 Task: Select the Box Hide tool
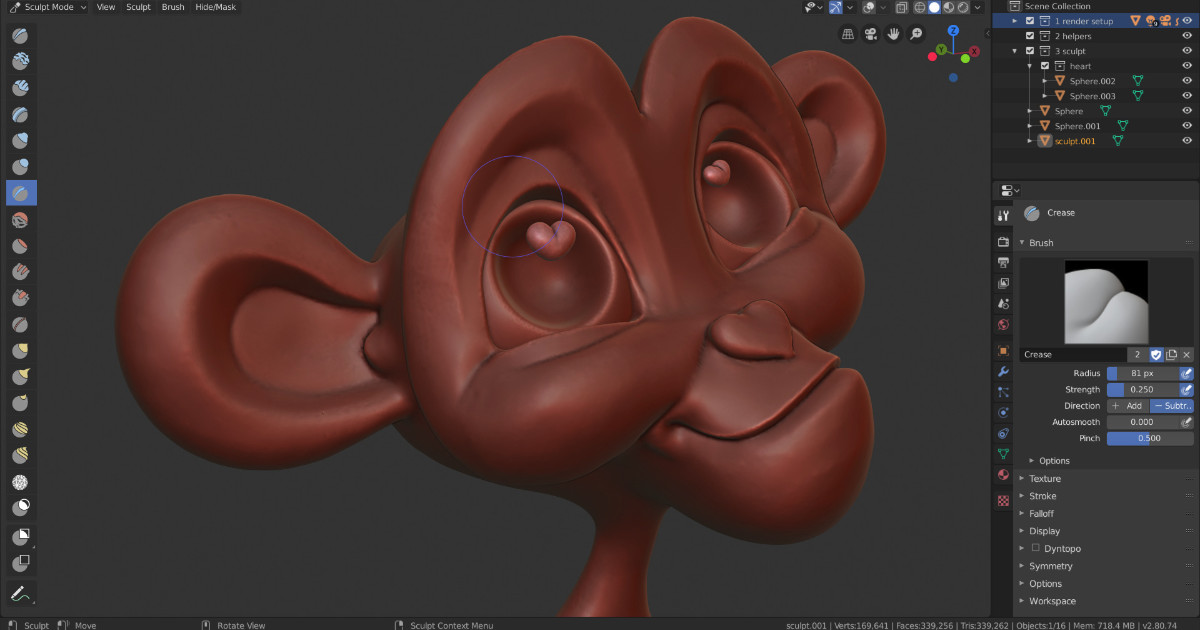coord(21,564)
